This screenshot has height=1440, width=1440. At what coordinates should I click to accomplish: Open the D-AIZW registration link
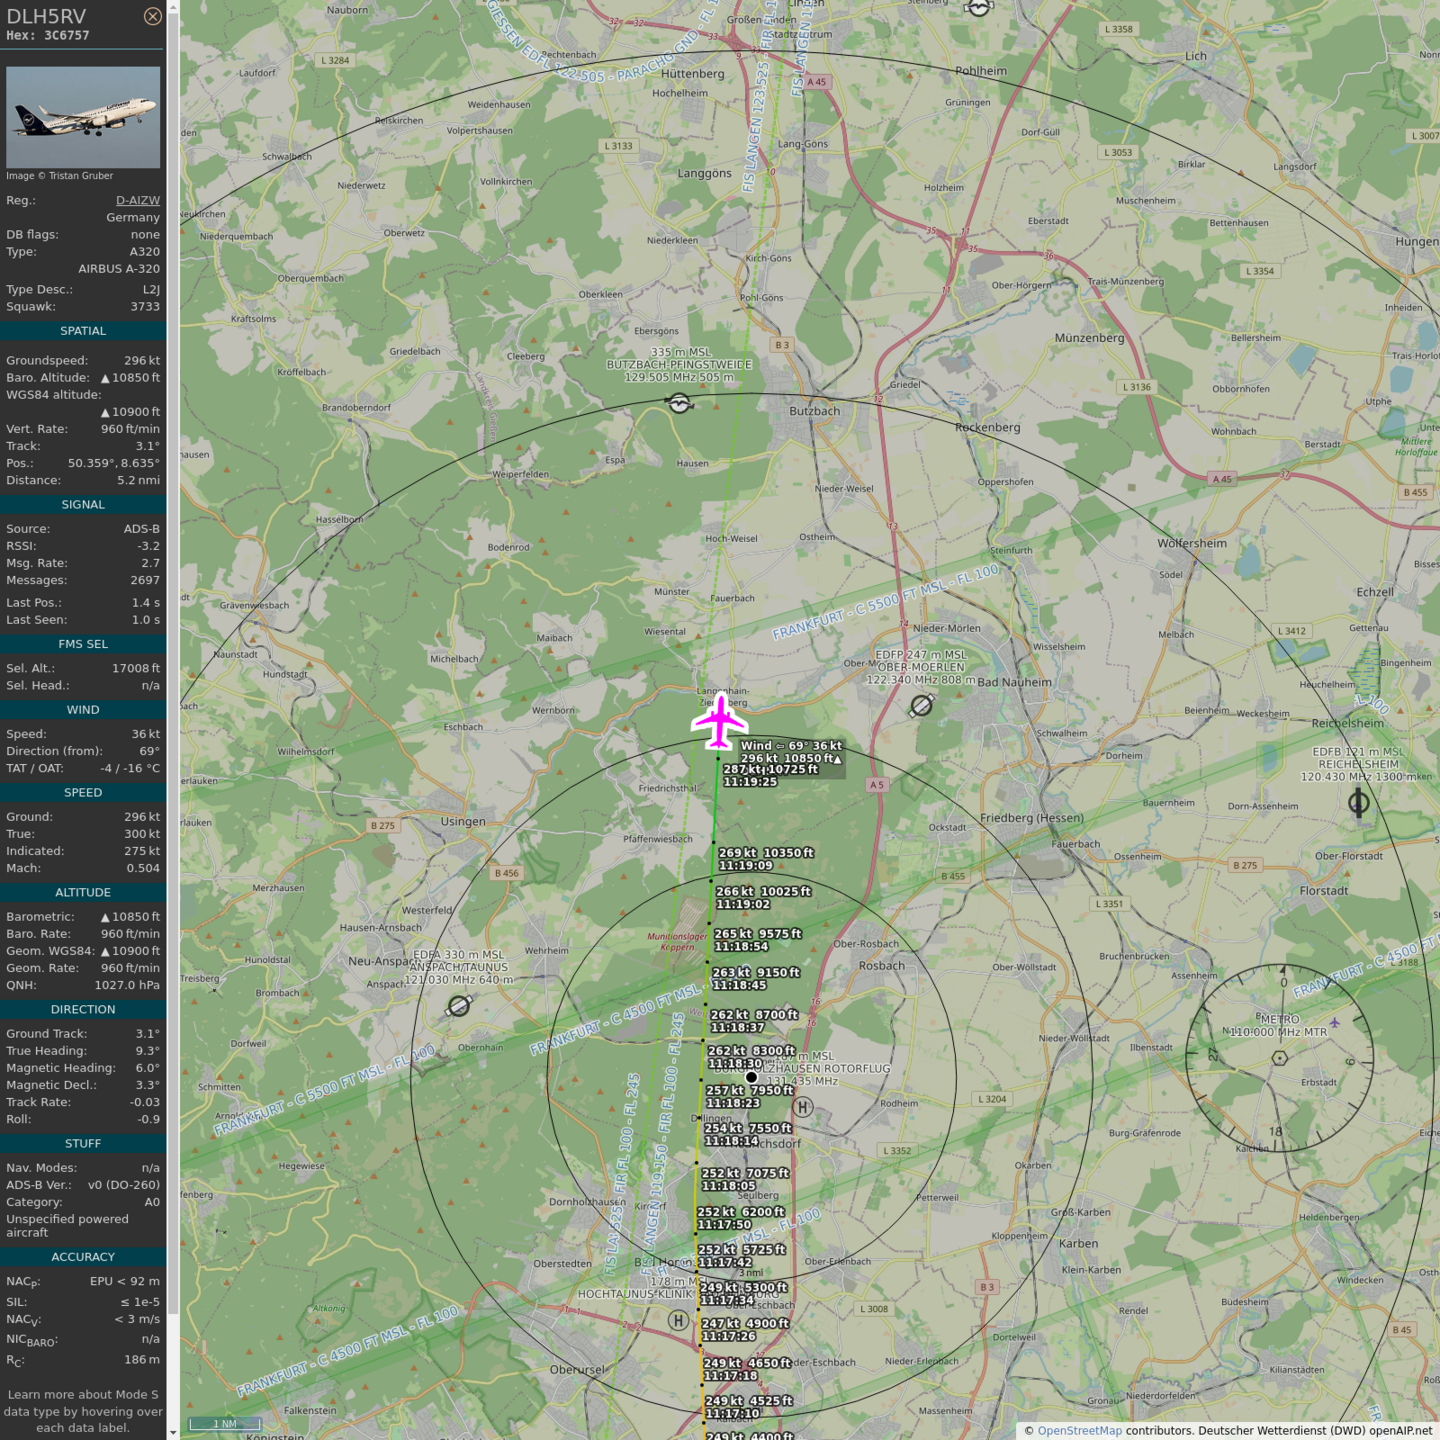point(138,200)
